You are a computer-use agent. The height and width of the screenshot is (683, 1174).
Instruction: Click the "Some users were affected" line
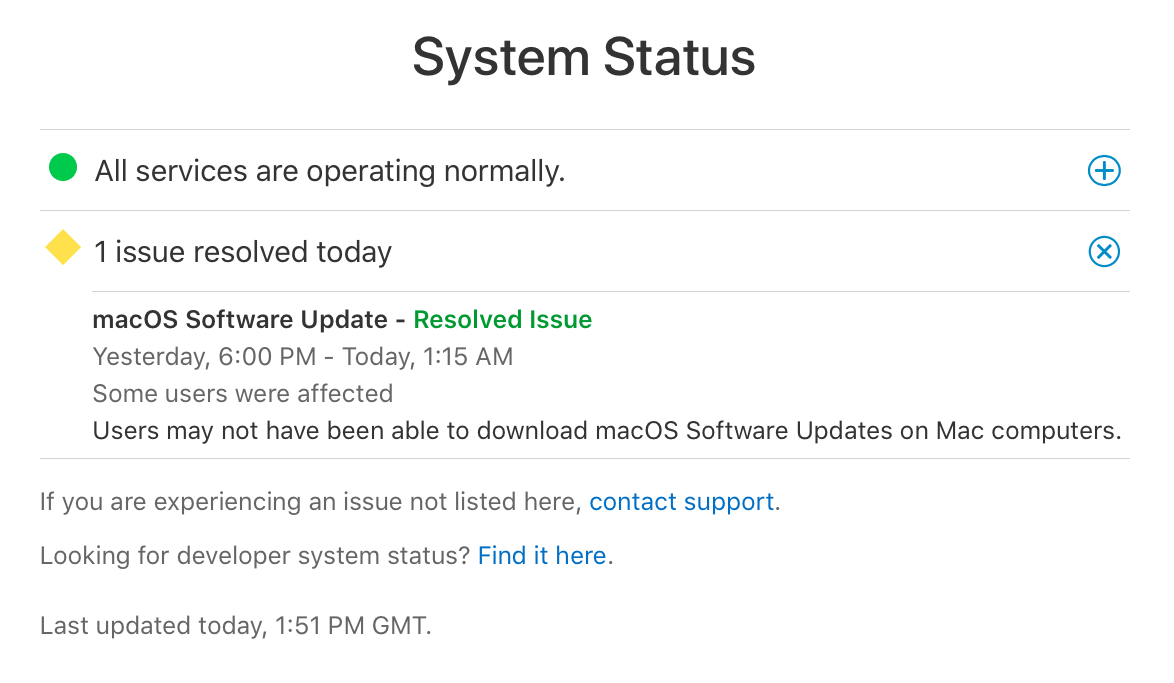[x=242, y=394]
